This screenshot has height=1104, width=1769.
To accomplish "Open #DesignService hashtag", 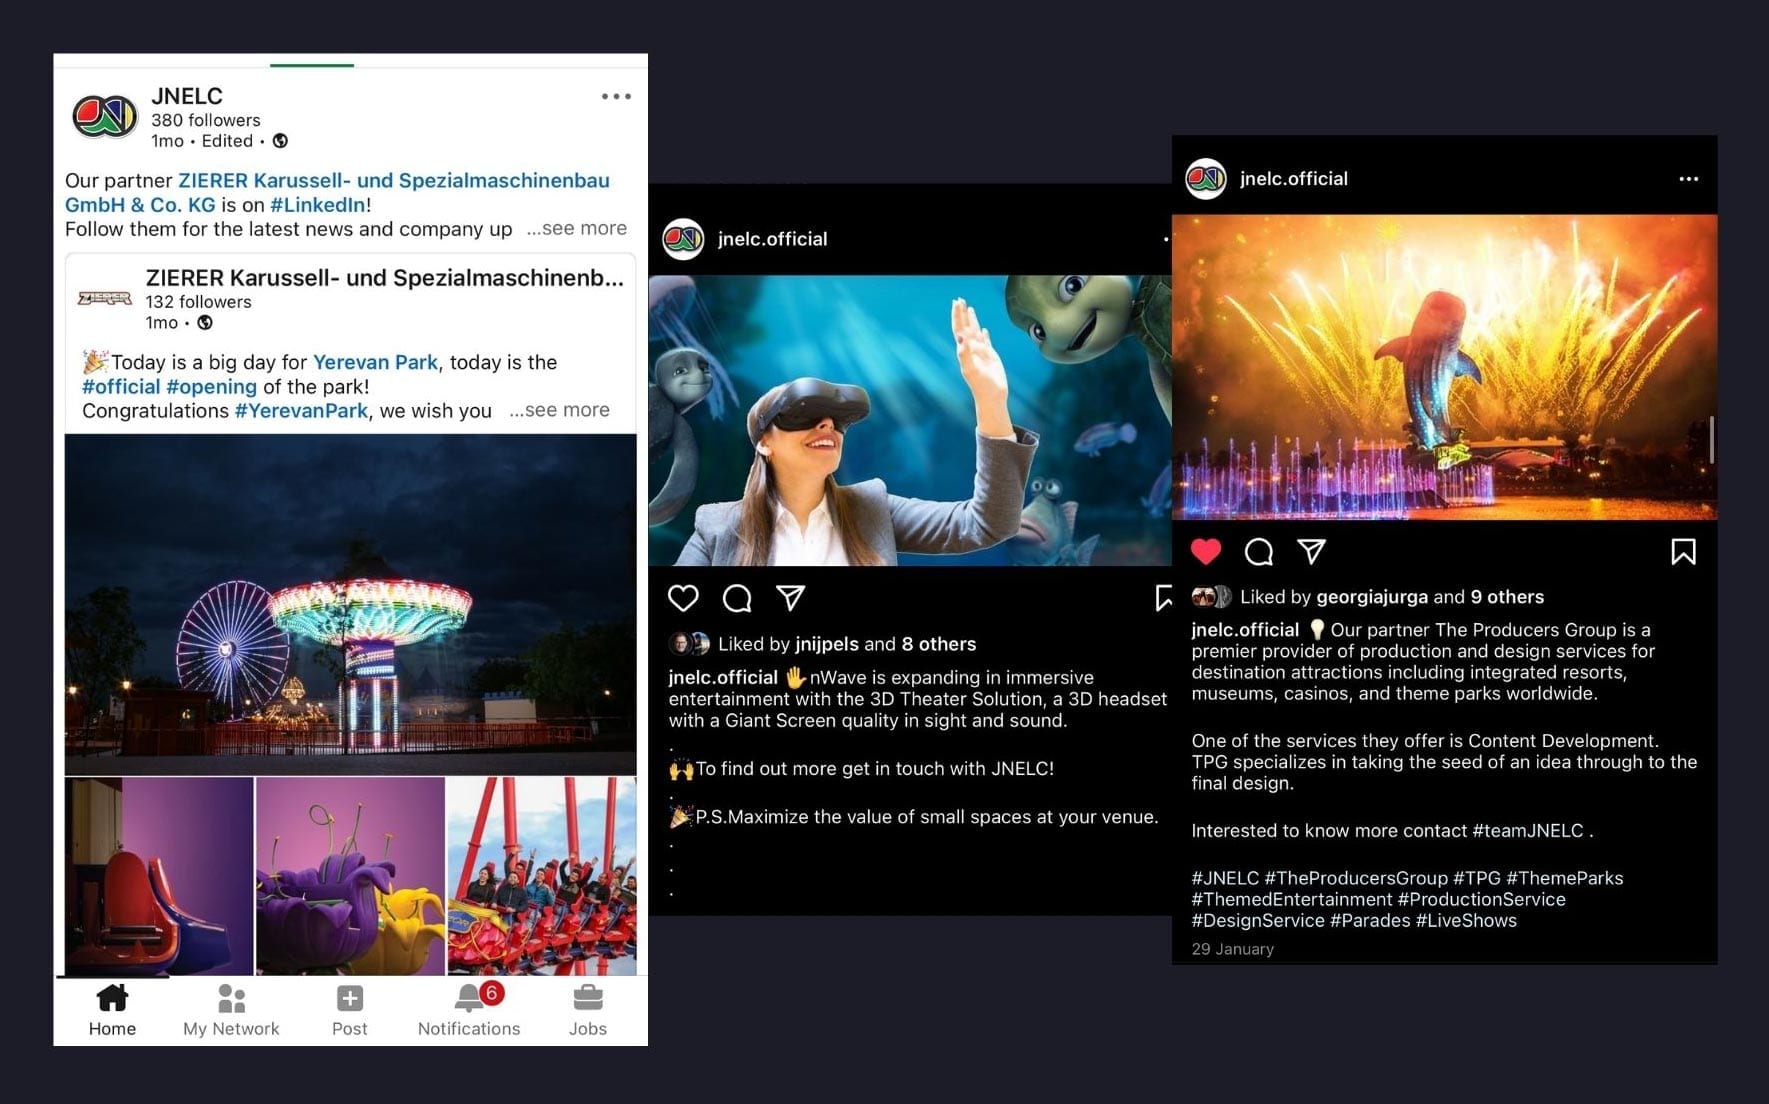I will pos(1258,921).
